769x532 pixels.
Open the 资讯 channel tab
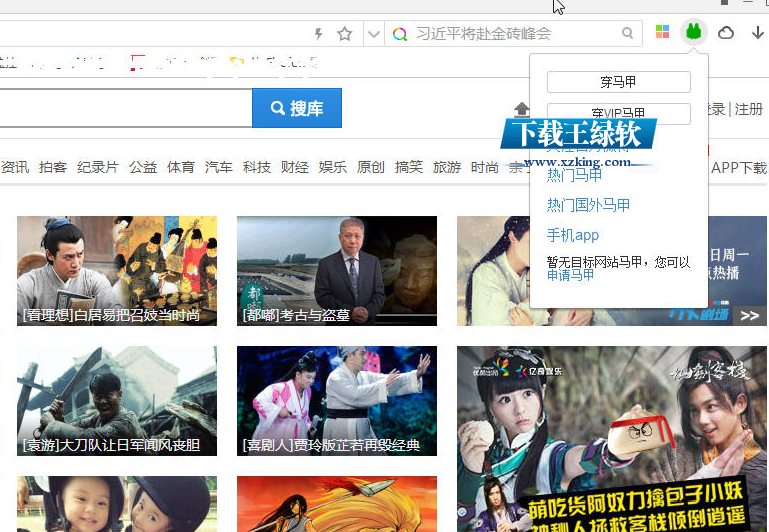click(x=15, y=167)
